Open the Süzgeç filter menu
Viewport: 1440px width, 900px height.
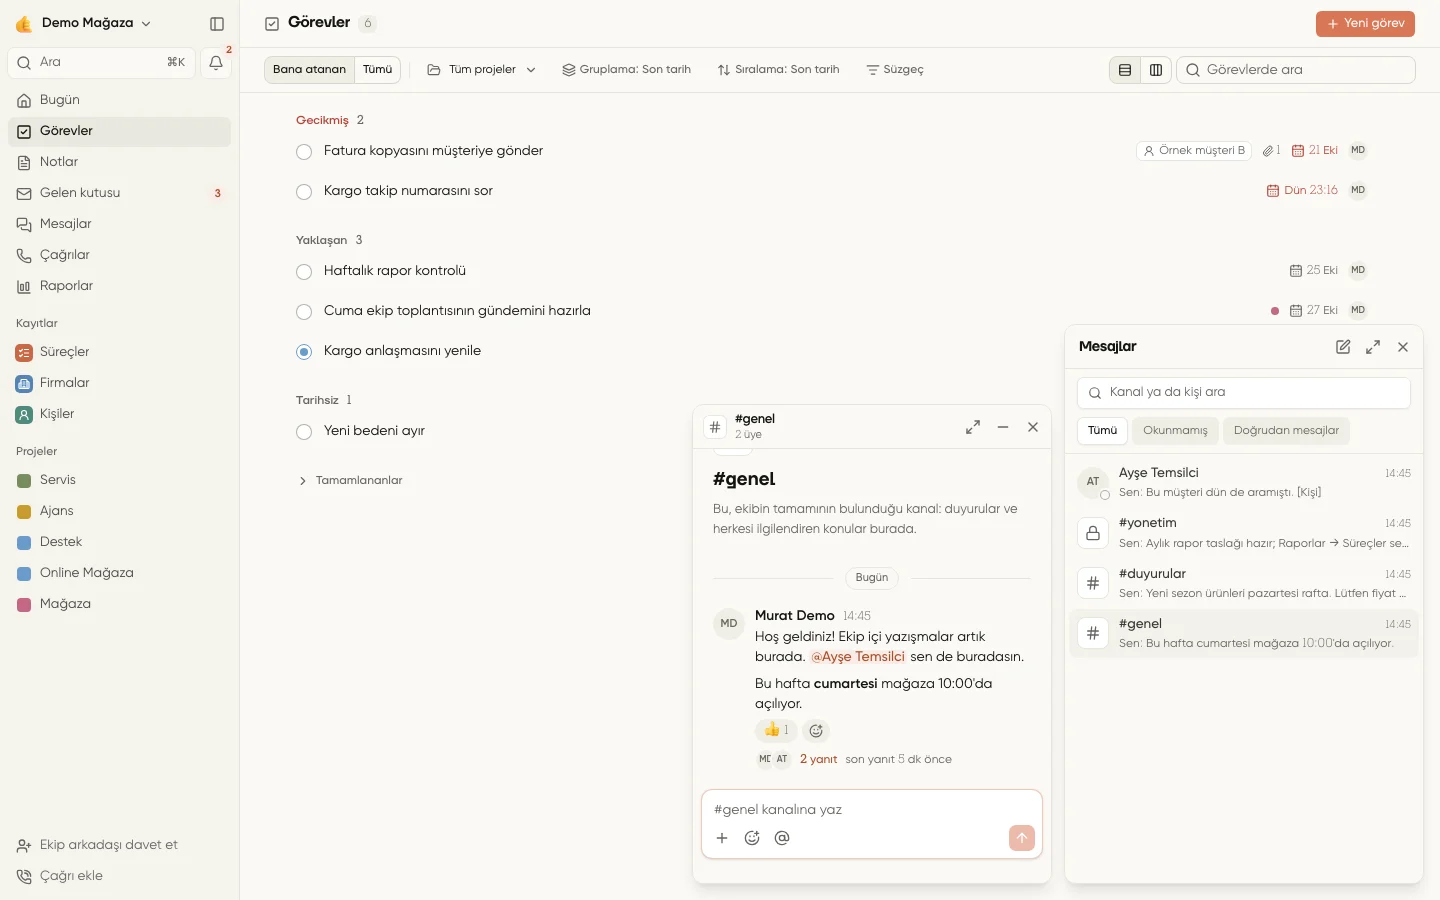tap(895, 70)
